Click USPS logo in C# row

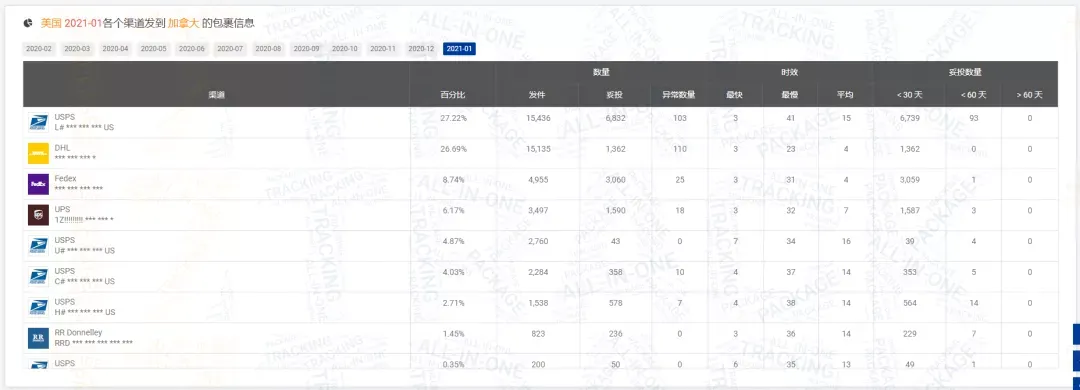click(39, 276)
